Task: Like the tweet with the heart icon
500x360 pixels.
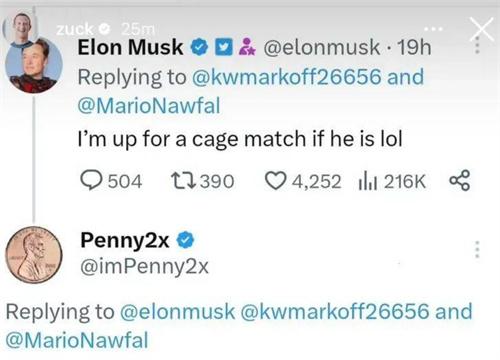Action: (x=275, y=181)
